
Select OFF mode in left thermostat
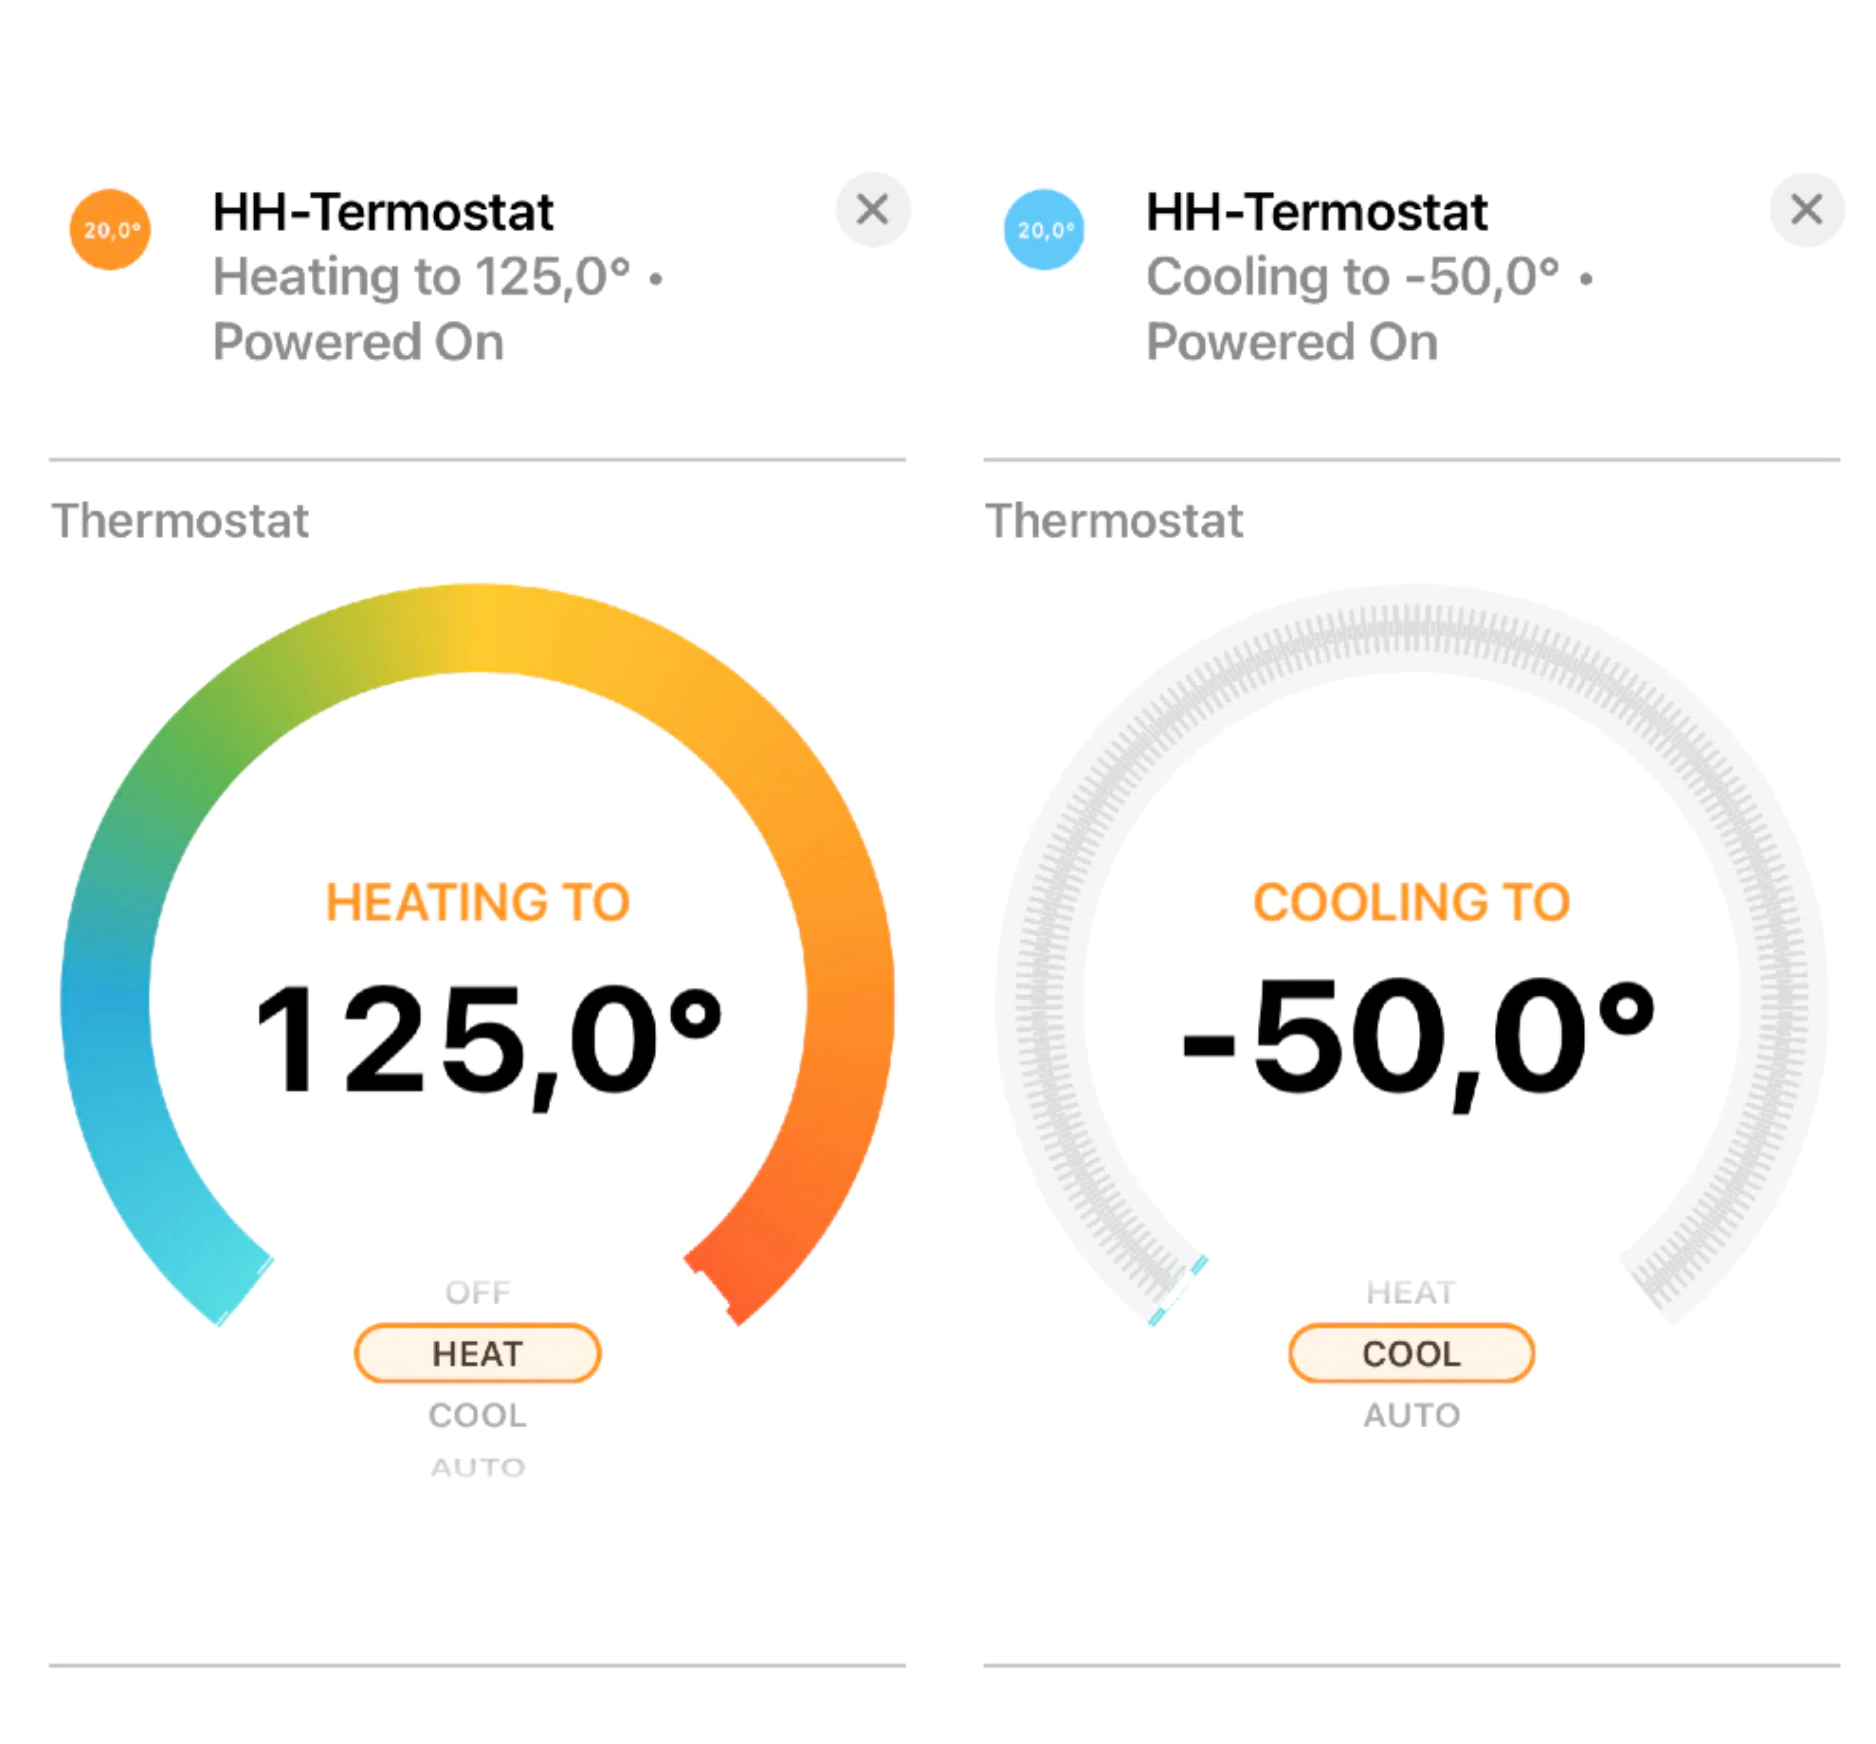(478, 1292)
